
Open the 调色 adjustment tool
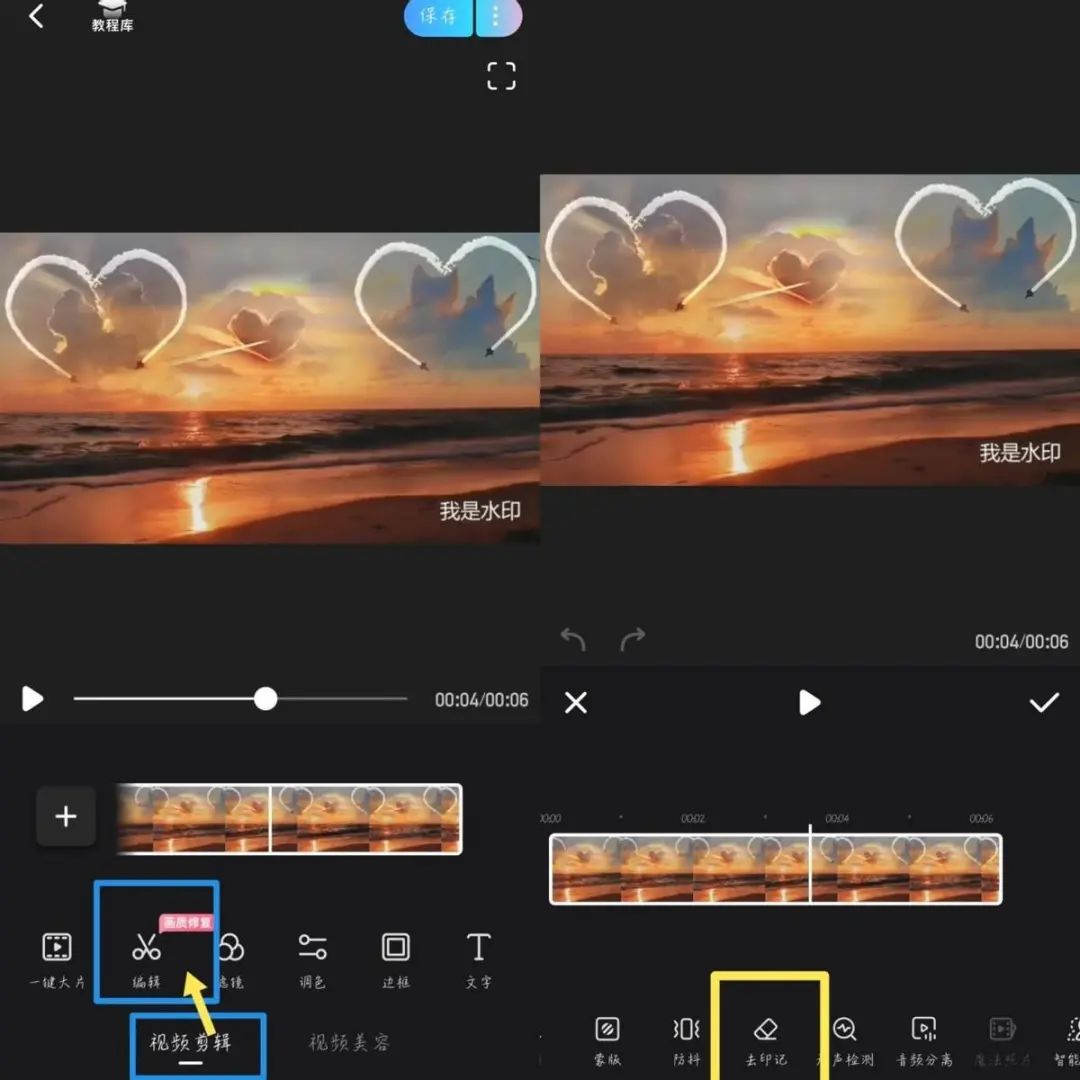[x=312, y=959]
